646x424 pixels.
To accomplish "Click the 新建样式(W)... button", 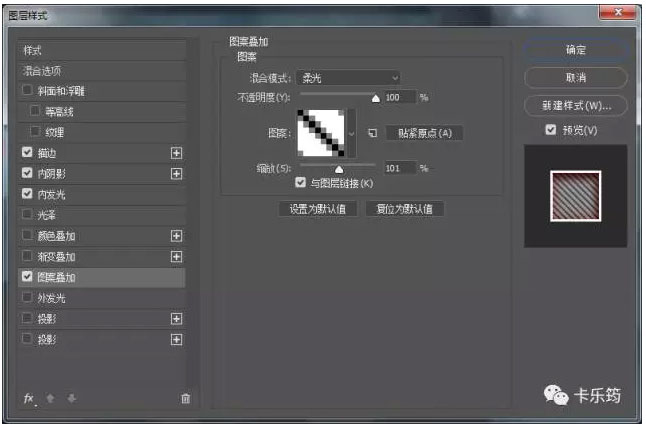I will pyautogui.click(x=576, y=106).
